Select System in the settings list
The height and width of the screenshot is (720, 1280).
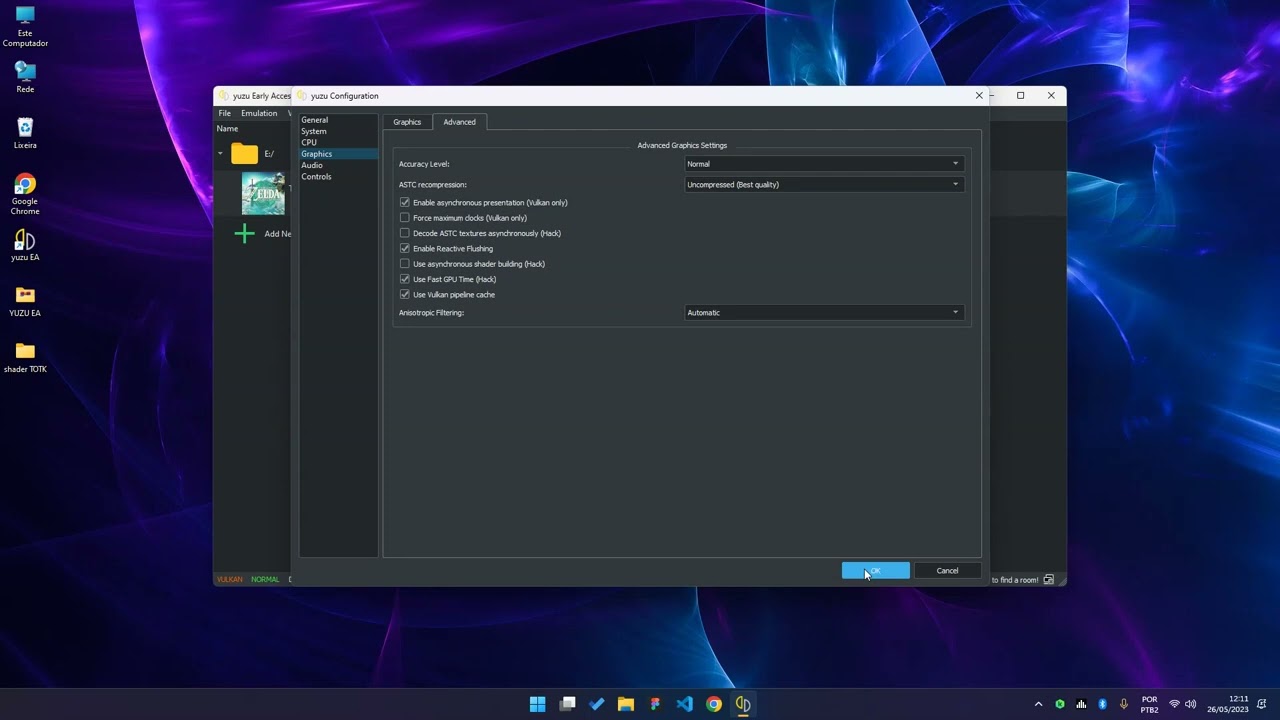point(338,131)
